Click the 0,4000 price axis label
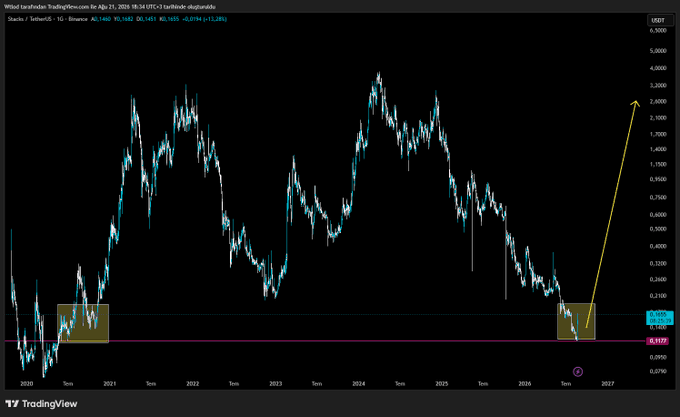Viewport: 680px width, 417px height. click(x=658, y=246)
